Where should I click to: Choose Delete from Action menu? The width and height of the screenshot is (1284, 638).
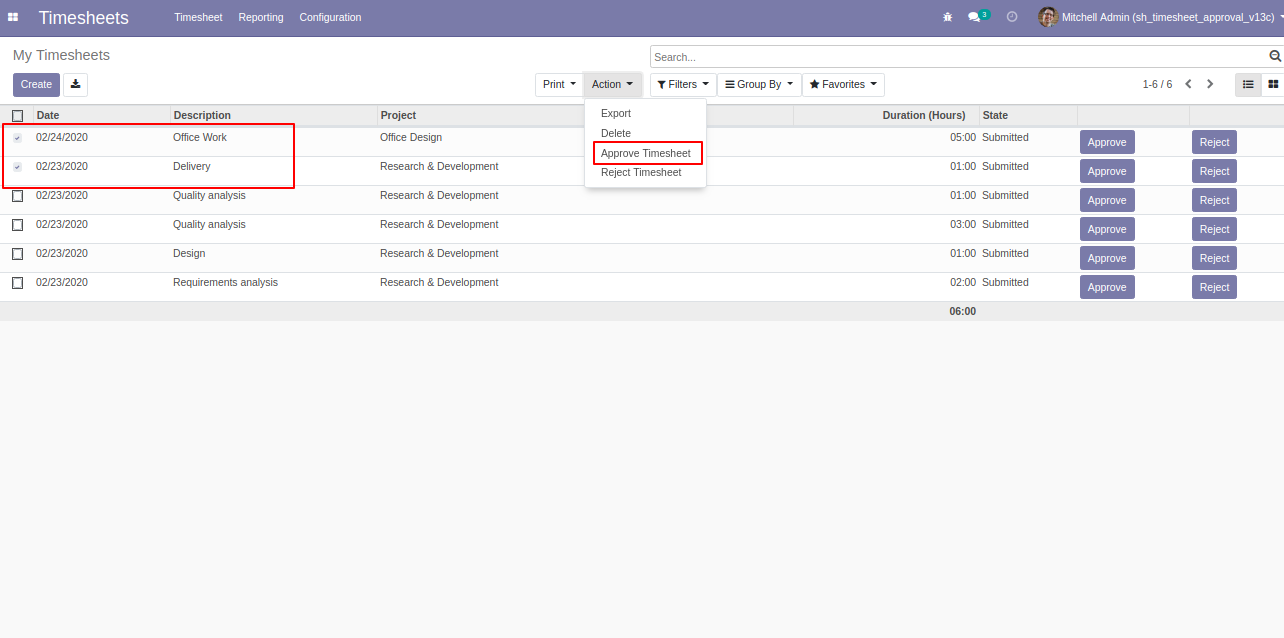pos(616,133)
